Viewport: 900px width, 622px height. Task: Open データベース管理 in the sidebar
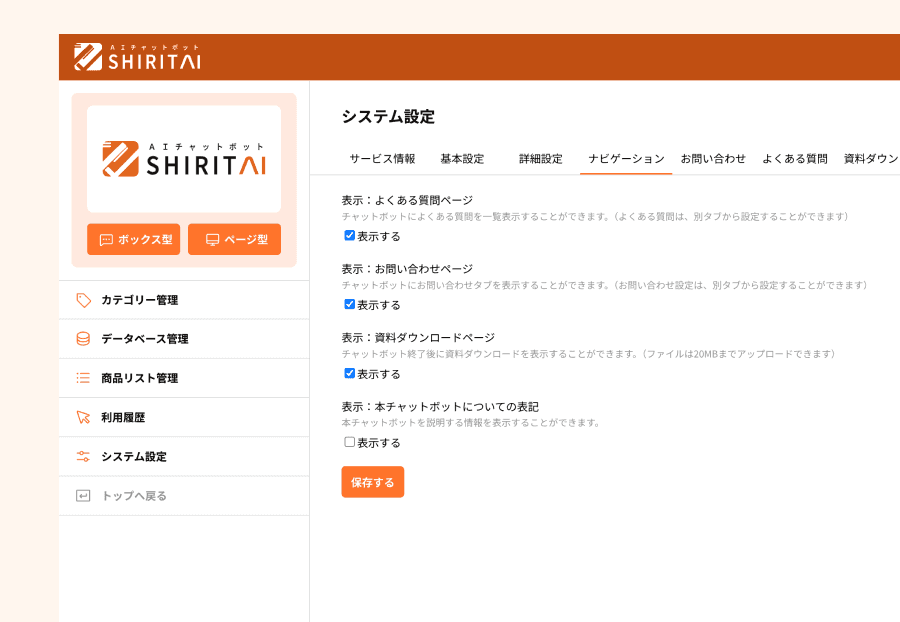point(184,339)
